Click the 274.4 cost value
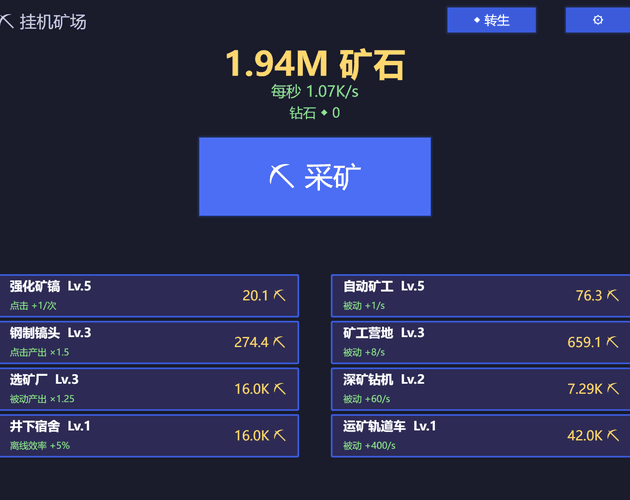The image size is (630, 500). tap(251, 342)
